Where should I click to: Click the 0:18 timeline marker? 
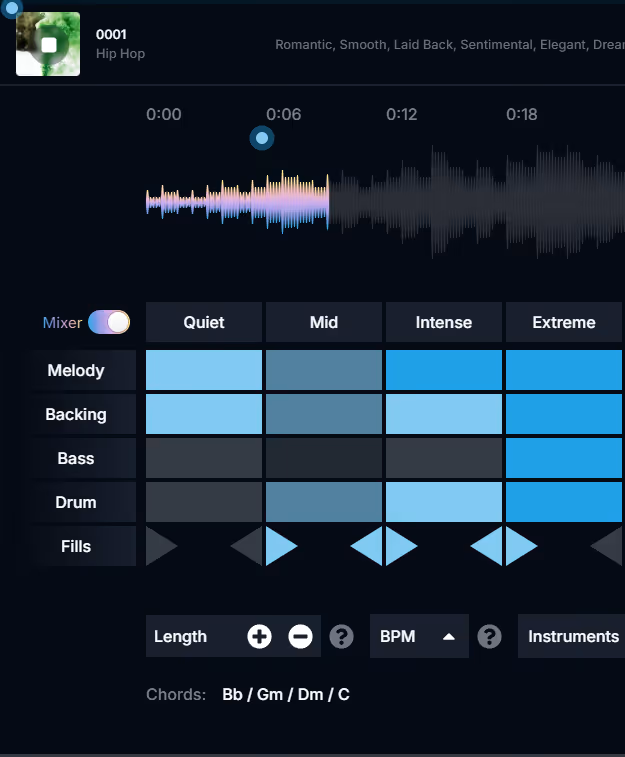522,114
